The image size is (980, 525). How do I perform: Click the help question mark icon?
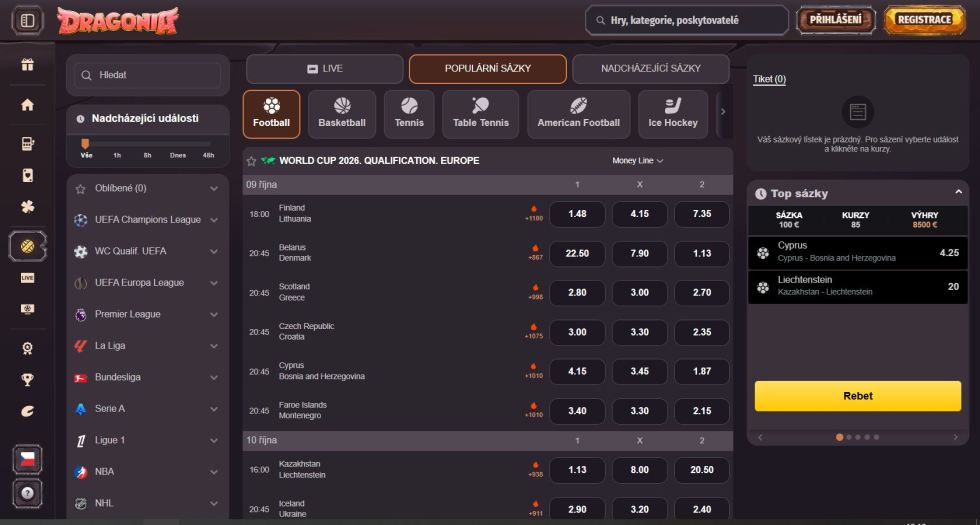(27, 493)
